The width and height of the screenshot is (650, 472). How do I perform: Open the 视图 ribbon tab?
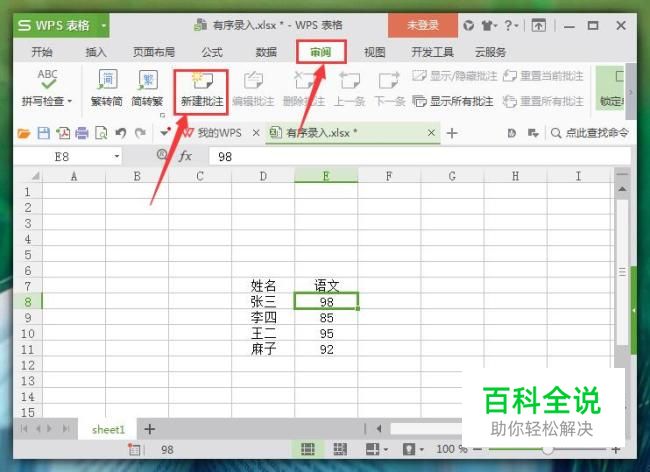coord(374,52)
